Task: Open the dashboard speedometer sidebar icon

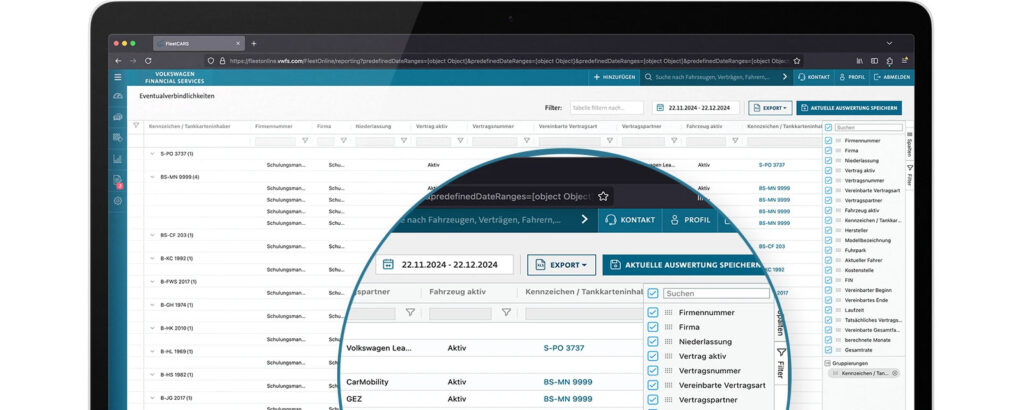Action: (x=118, y=96)
